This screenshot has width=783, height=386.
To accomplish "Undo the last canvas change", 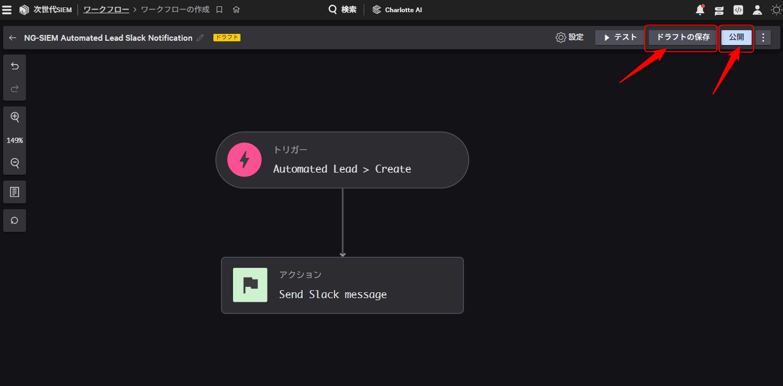I will click(14, 66).
